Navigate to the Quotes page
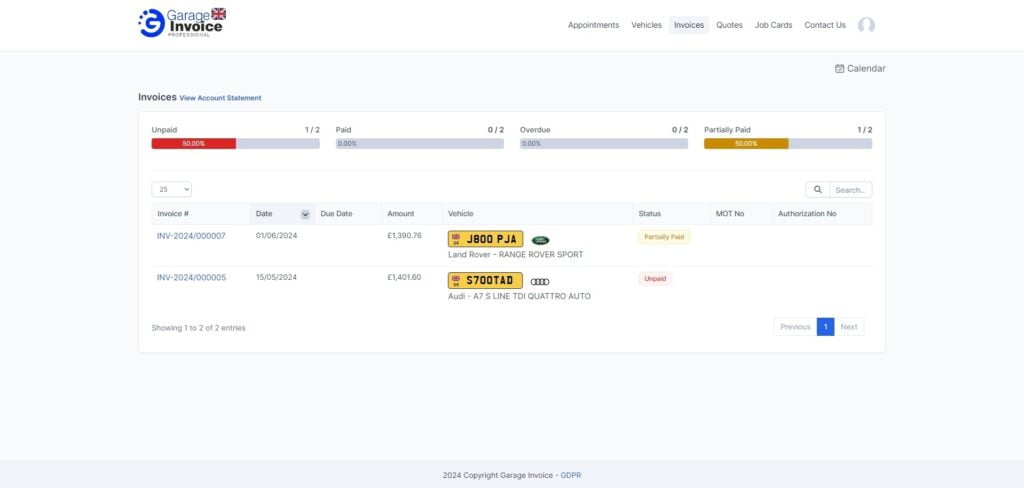 (729, 25)
